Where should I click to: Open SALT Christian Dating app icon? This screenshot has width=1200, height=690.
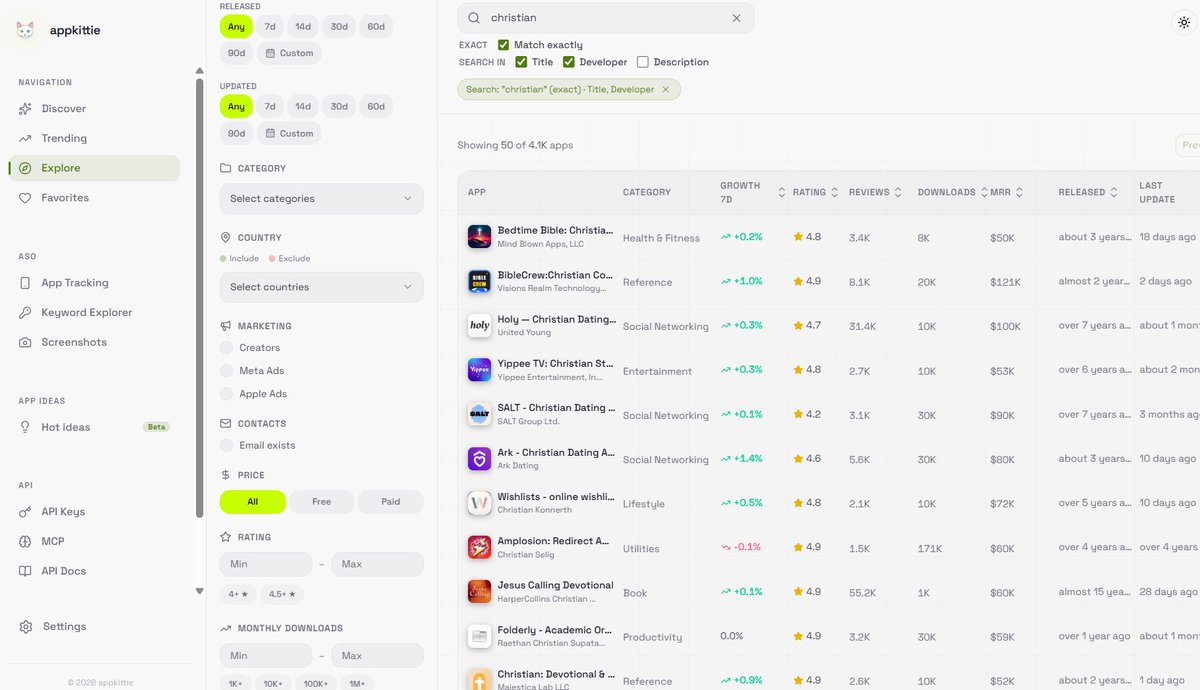tap(479, 414)
